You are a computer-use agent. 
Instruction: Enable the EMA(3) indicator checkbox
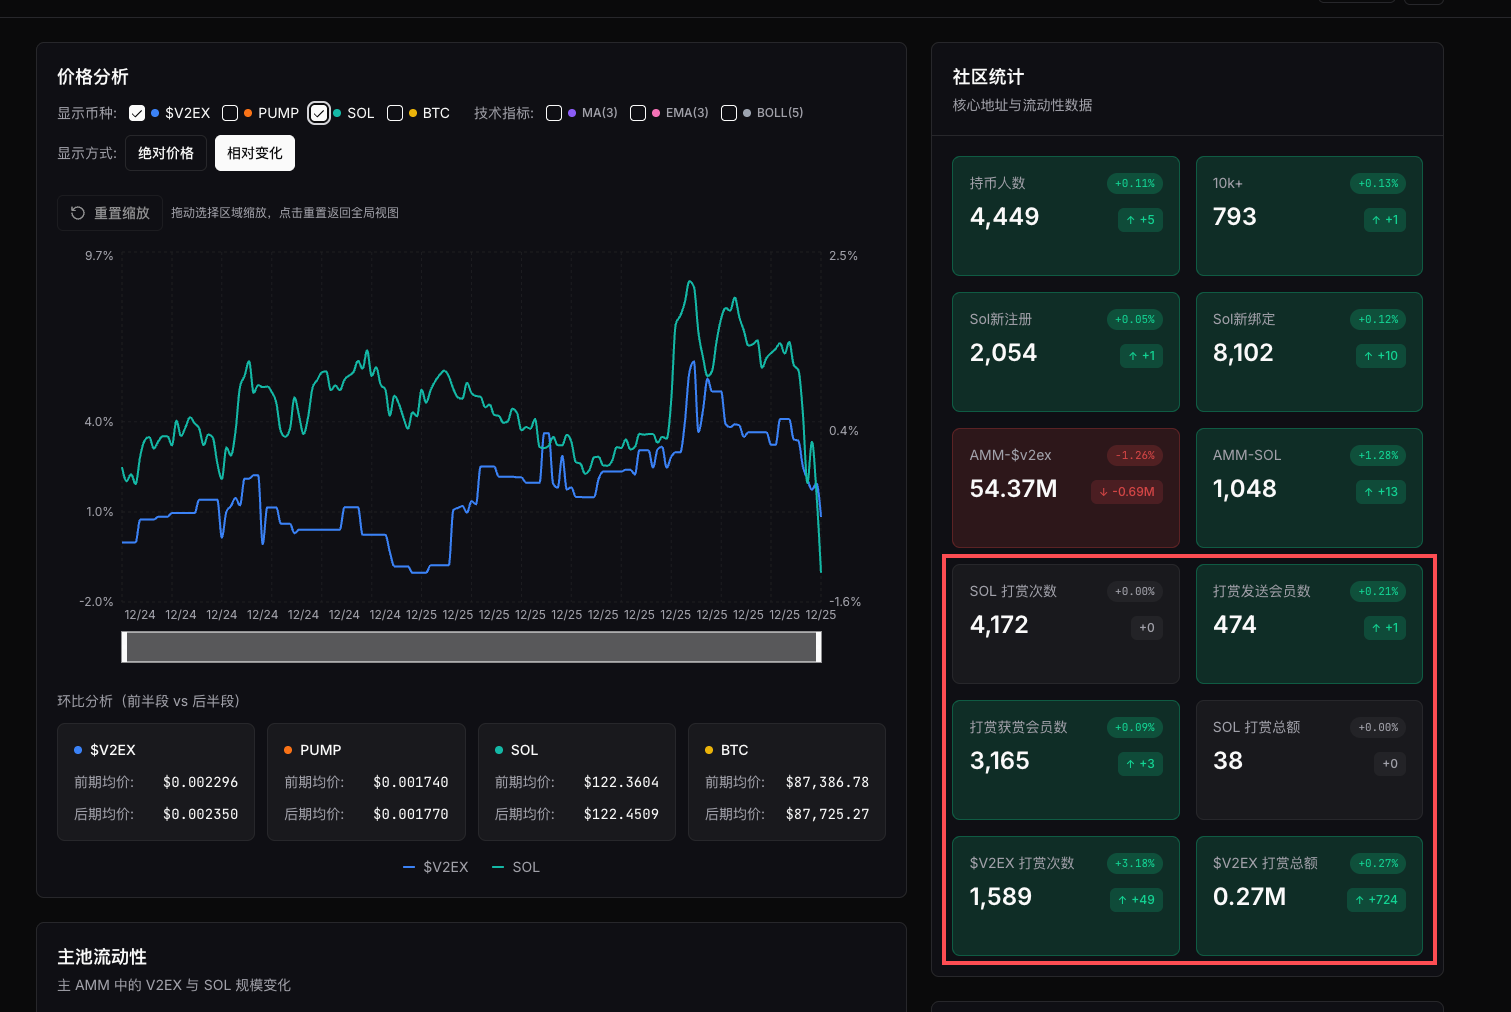[638, 113]
